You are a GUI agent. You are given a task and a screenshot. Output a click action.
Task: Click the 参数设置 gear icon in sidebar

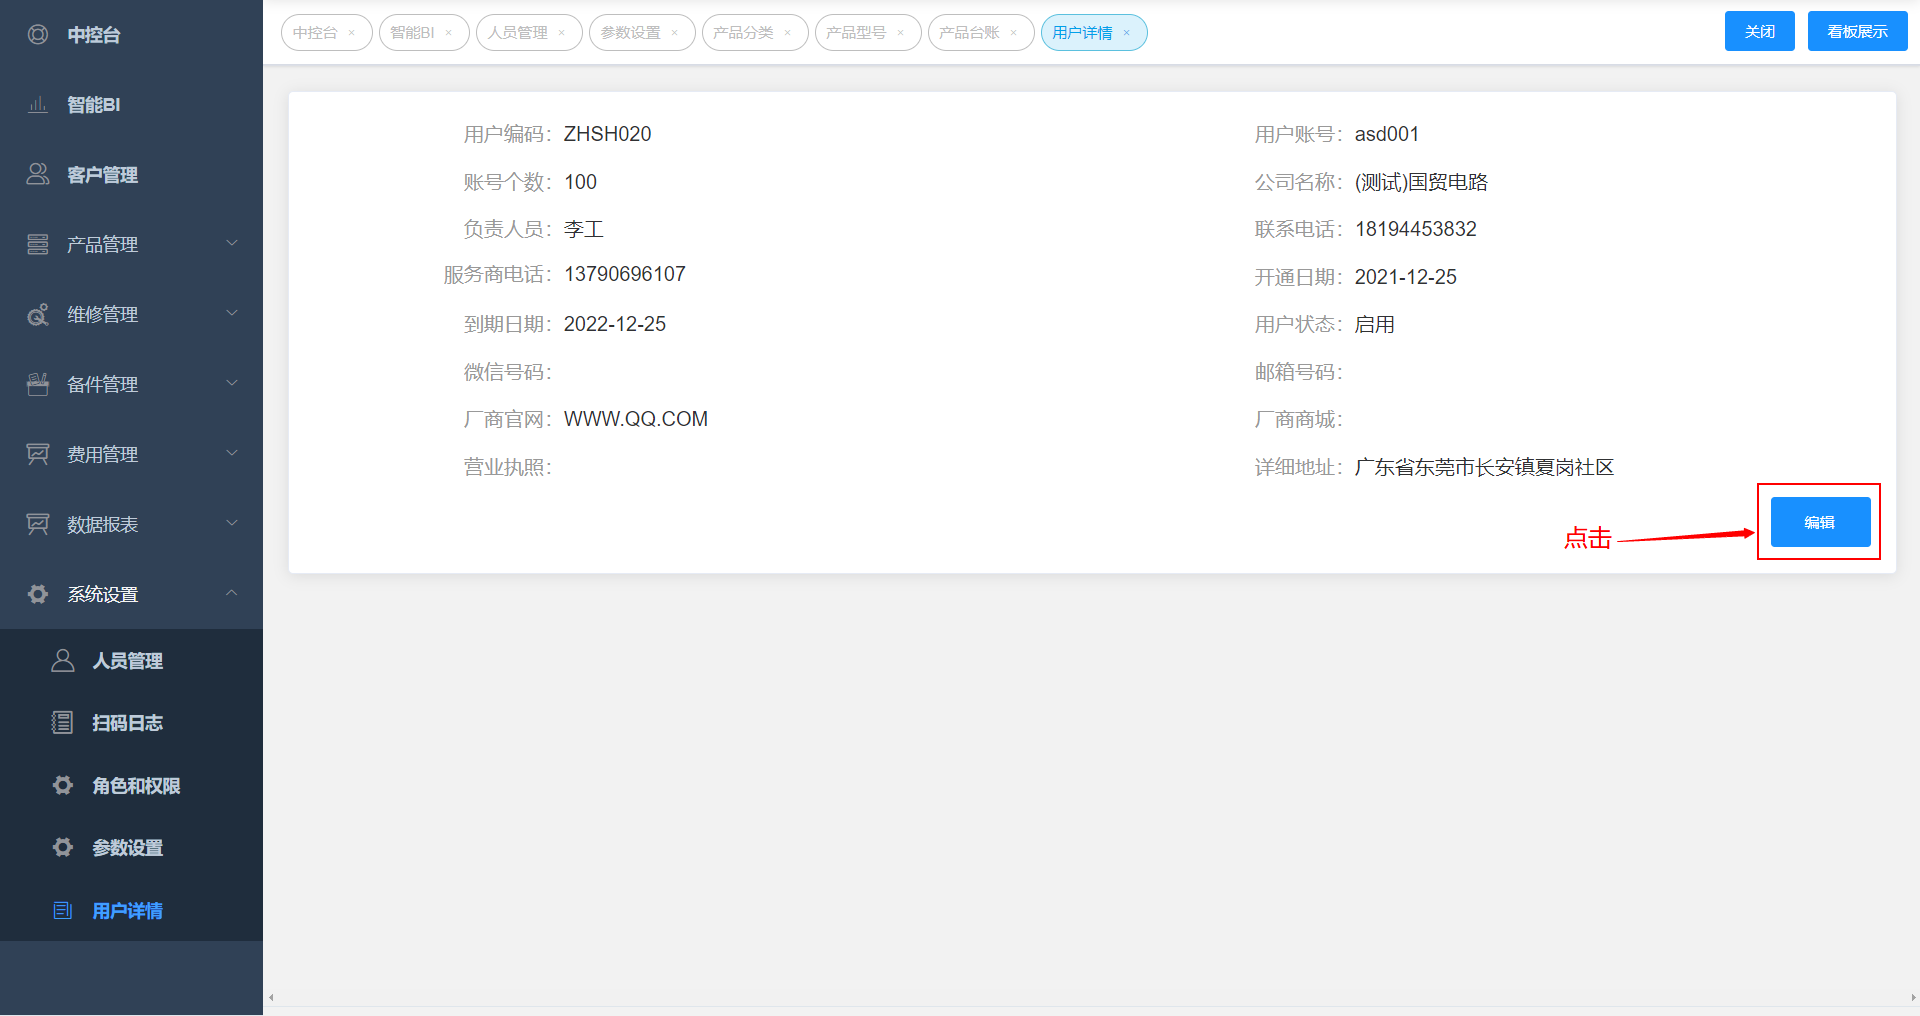point(63,848)
